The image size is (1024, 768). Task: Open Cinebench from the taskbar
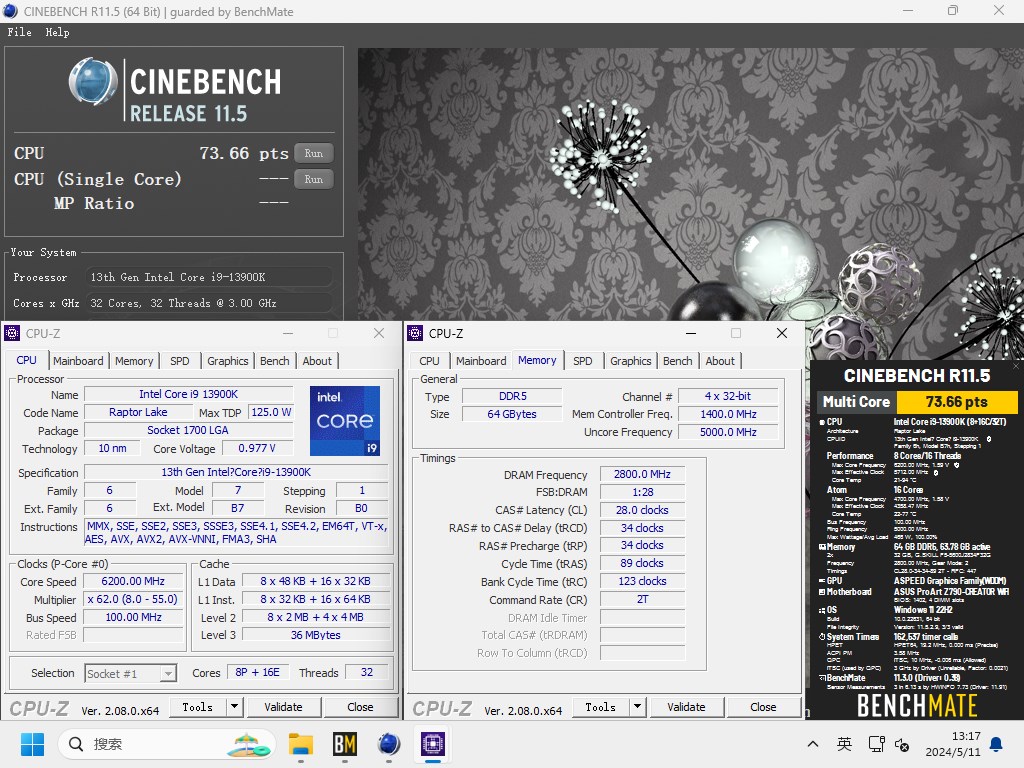389,744
